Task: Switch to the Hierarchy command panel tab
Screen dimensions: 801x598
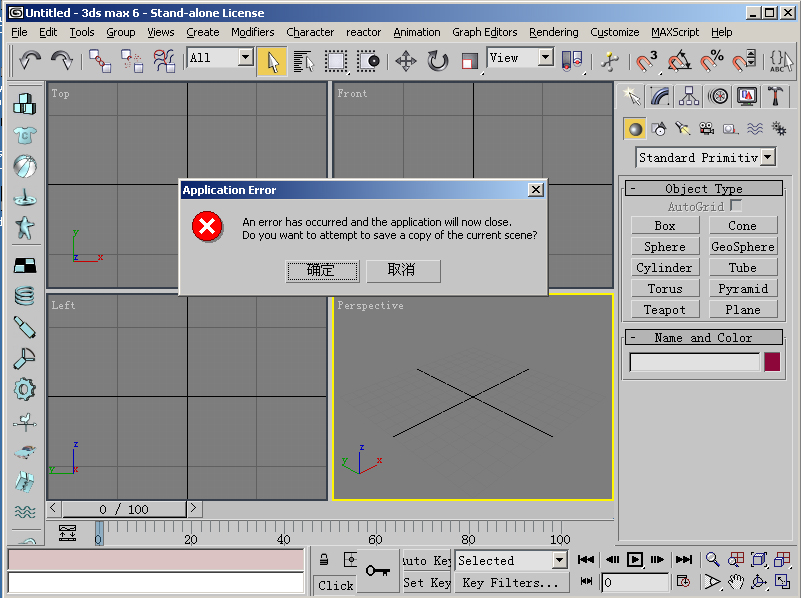Action: [689, 96]
